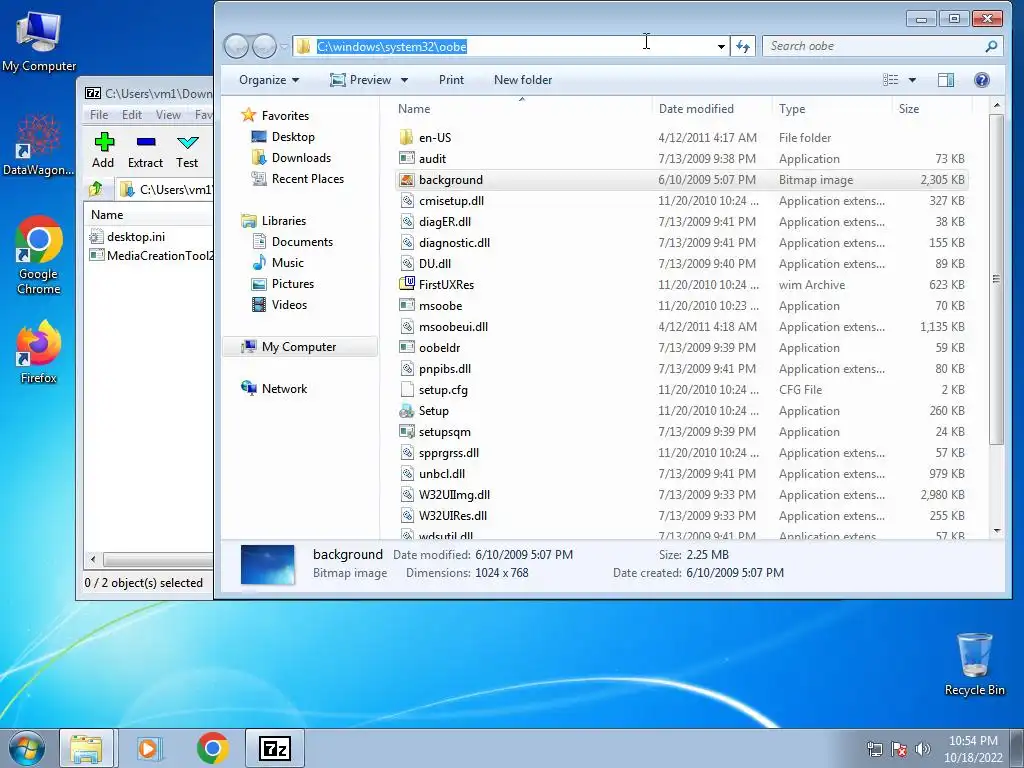Click the search magnifier icon

pos(991,46)
